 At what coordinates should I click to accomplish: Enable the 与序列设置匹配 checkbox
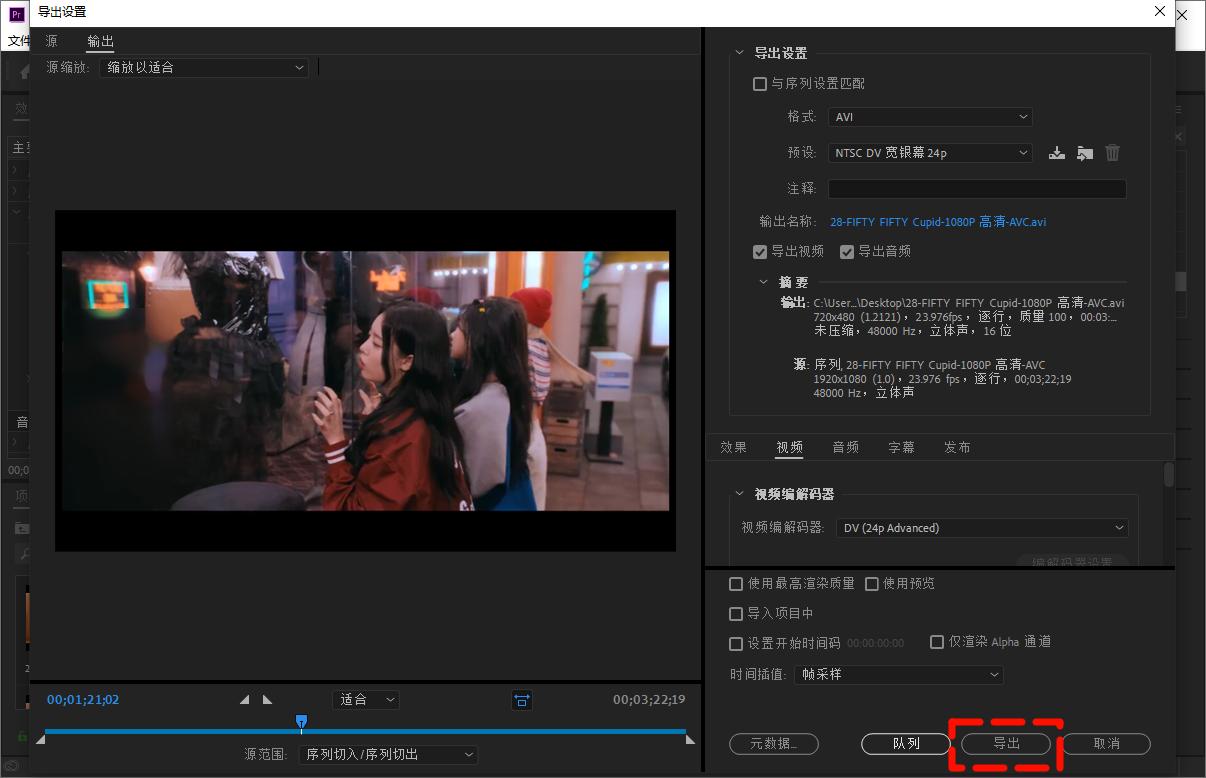click(x=760, y=84)
